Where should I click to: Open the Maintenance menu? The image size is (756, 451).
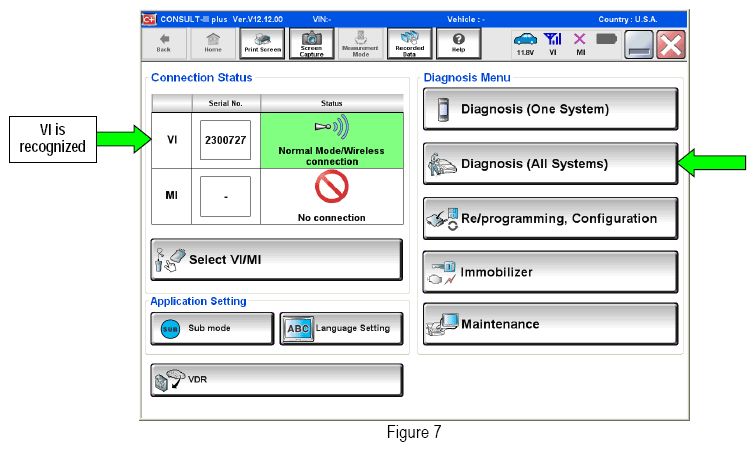pos(551,324)
